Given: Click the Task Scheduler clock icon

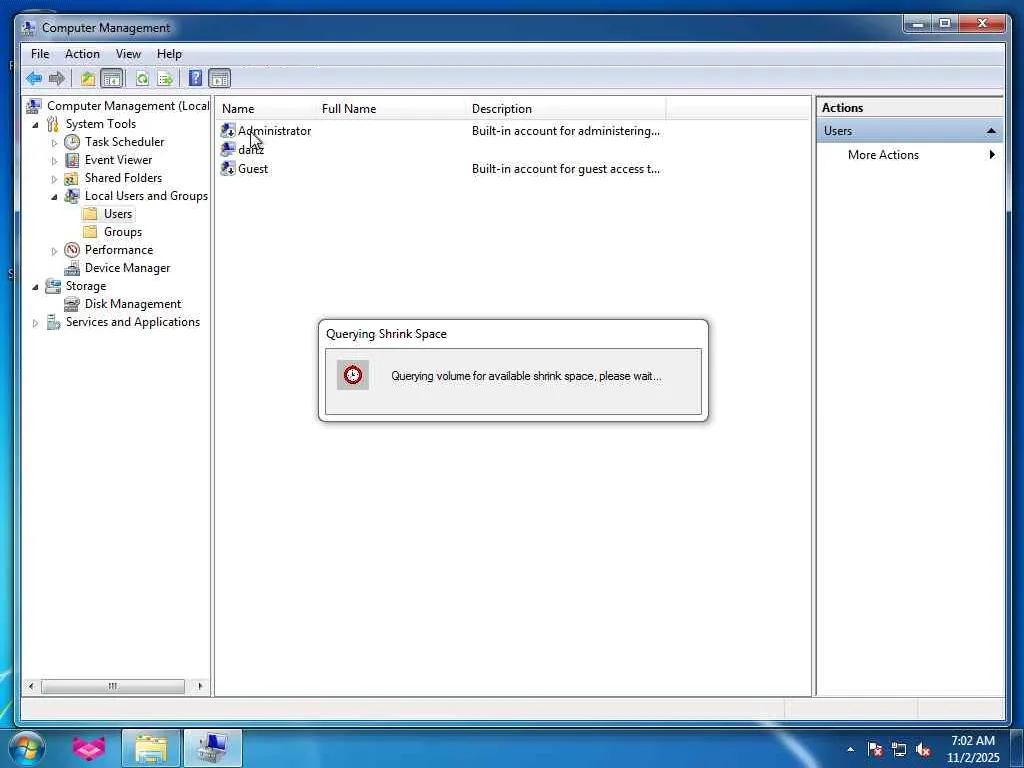Looking at the screenshot, I should 72,142.
